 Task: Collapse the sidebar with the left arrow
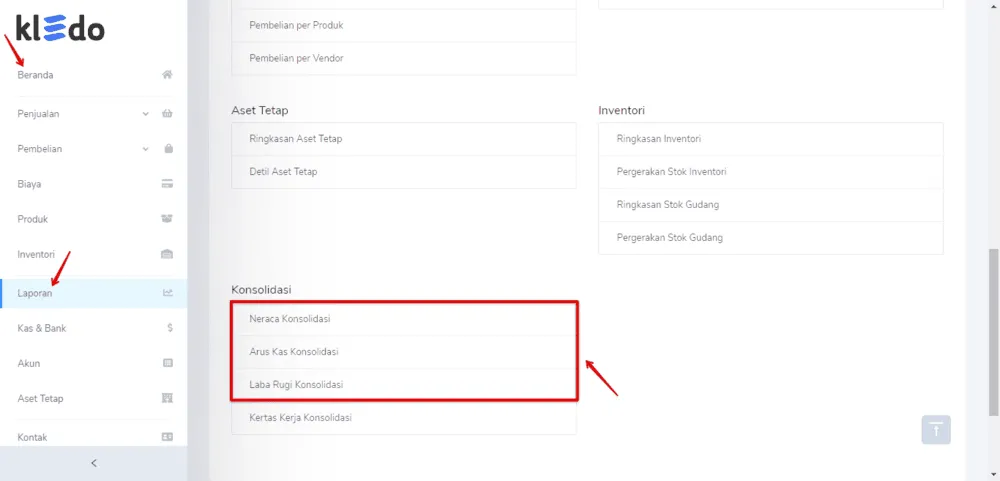click(94, 463)
